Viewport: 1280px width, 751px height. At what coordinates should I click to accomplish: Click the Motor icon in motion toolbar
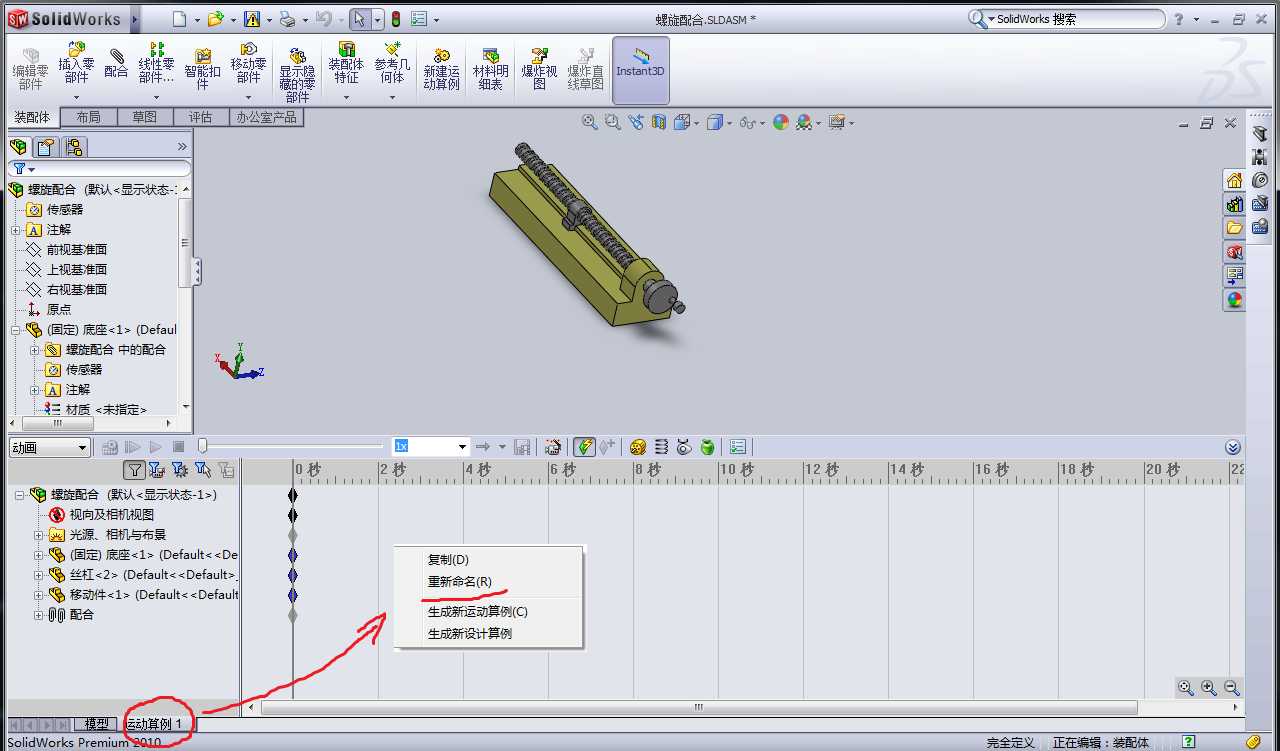tap(638, 447)
